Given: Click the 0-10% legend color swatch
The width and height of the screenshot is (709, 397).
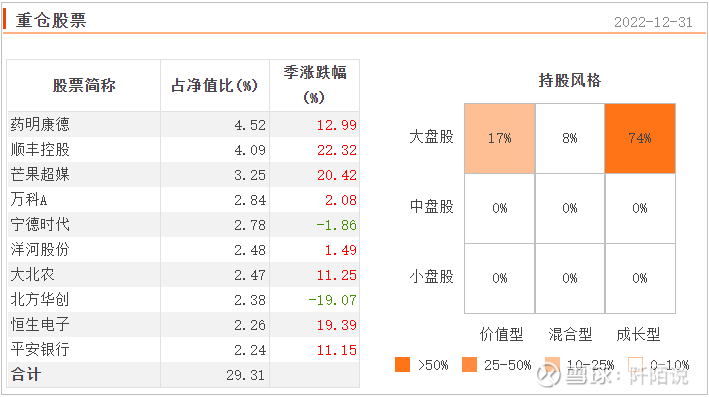Looking at the screenshot, I should coord(635,364).
